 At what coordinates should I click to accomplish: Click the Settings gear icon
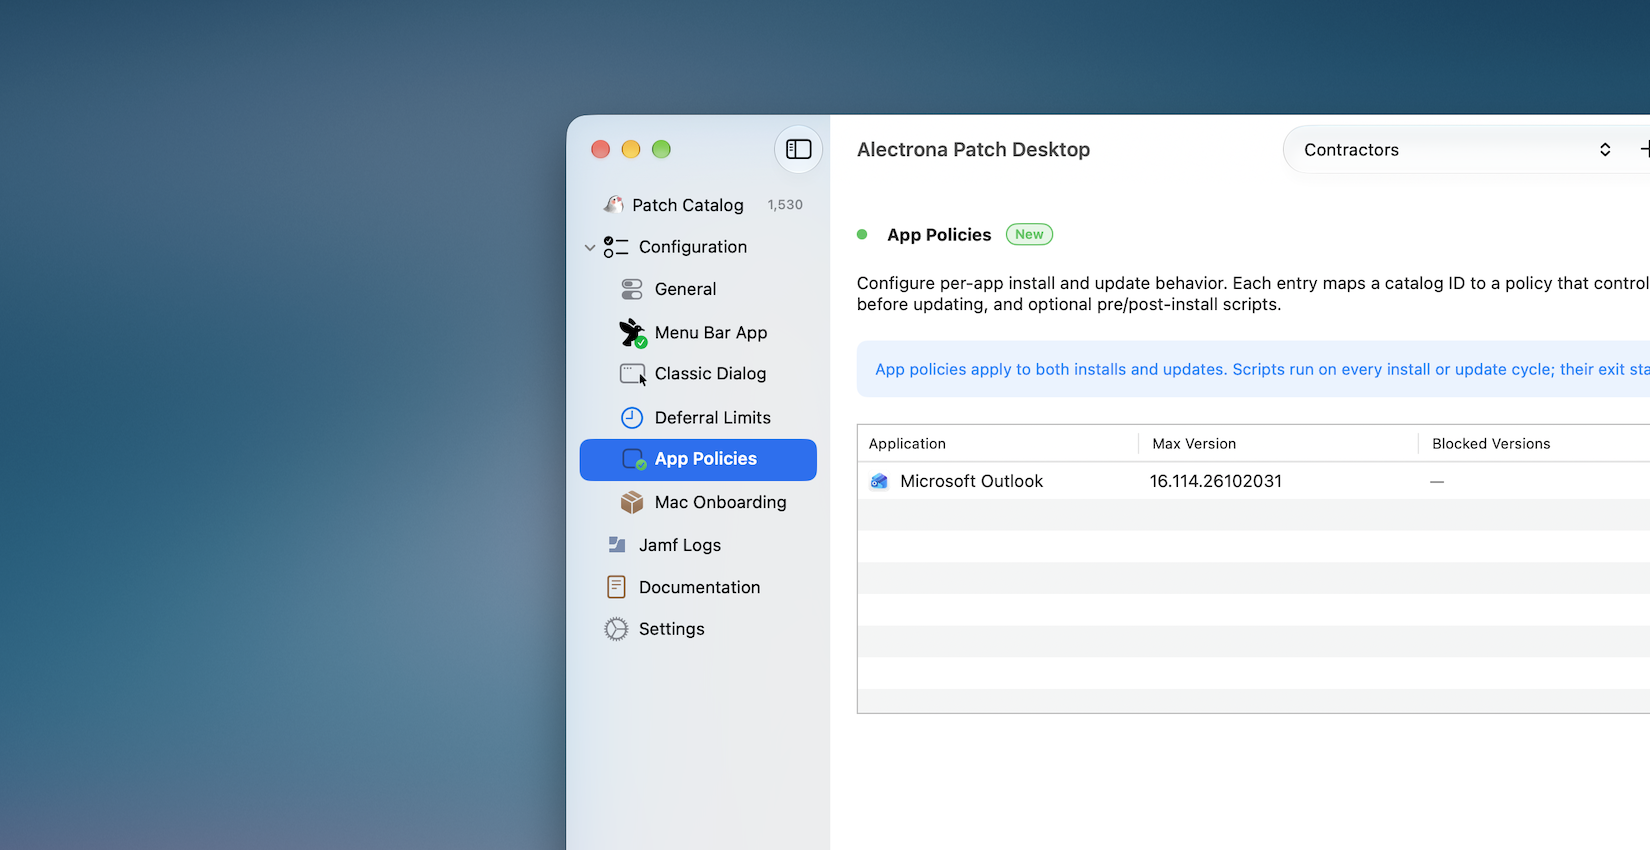click(616, 629)
